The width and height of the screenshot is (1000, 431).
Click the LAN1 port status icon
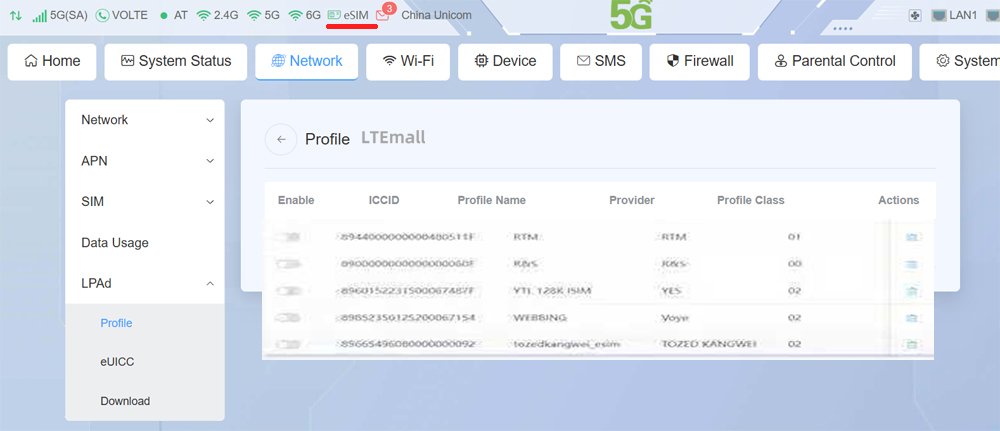(x=939, y=15)
